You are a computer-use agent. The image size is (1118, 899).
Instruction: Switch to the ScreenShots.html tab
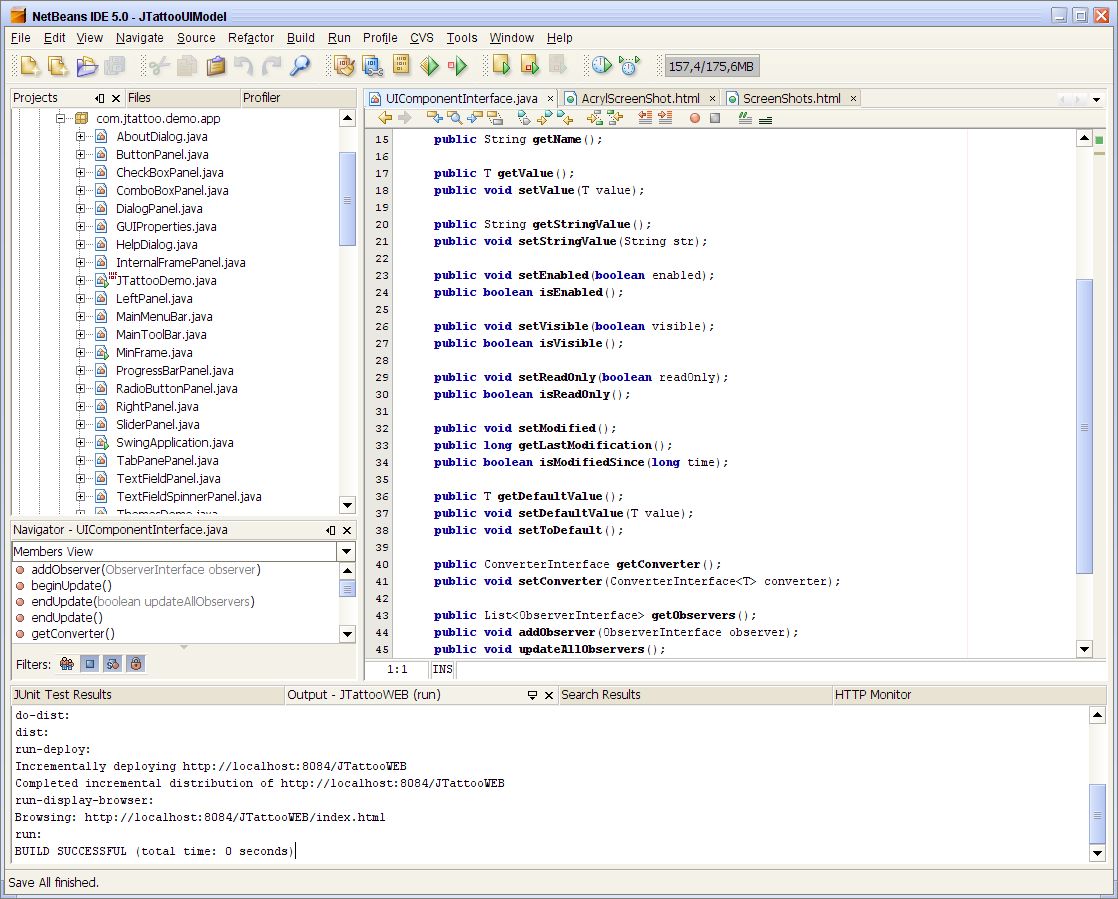point(791,98)
